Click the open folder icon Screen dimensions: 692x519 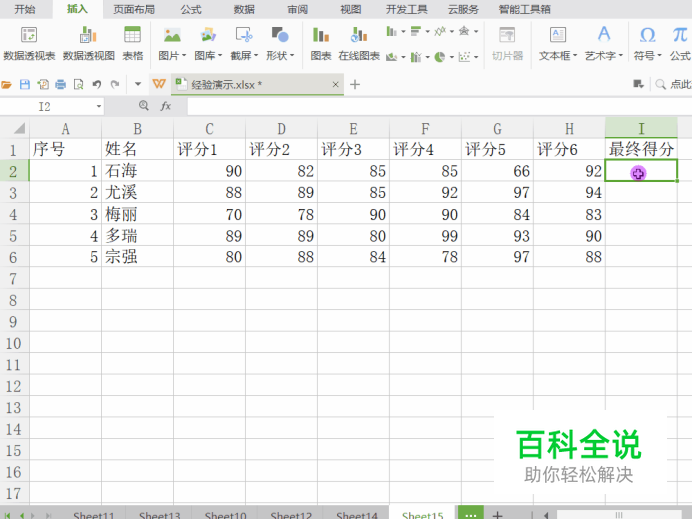6,84
